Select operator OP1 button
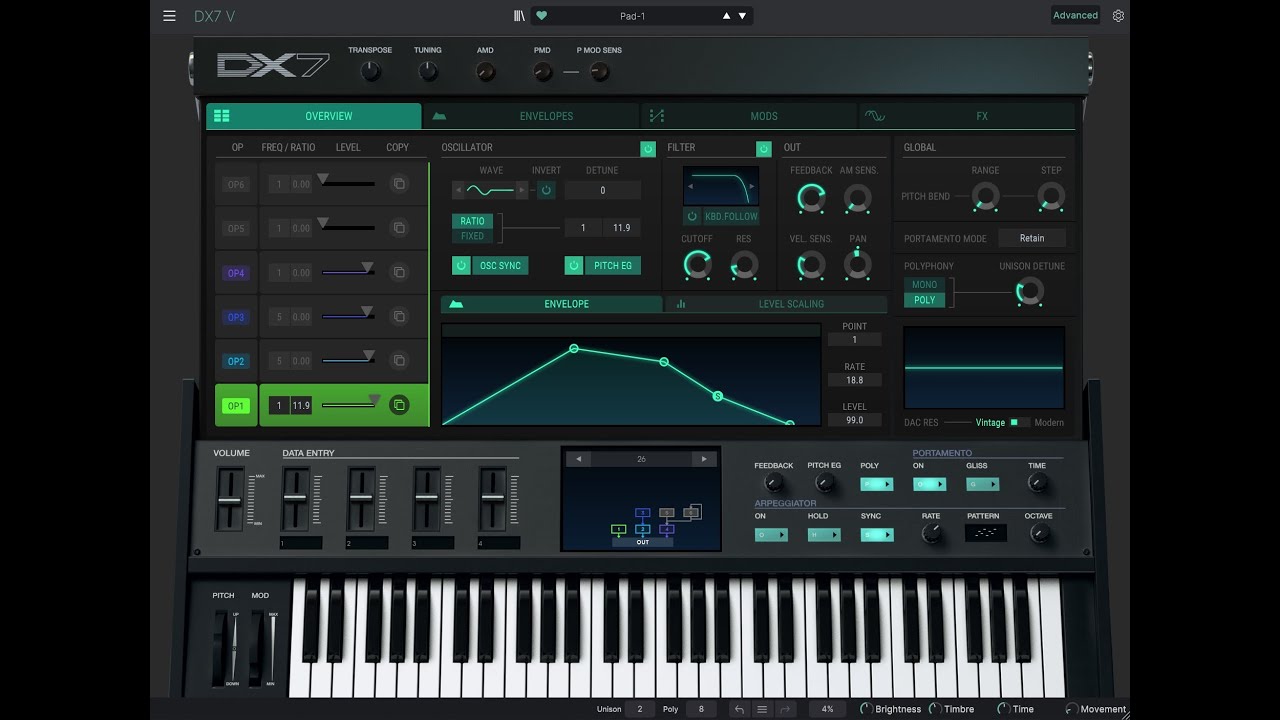 click(x=236, y=405)
